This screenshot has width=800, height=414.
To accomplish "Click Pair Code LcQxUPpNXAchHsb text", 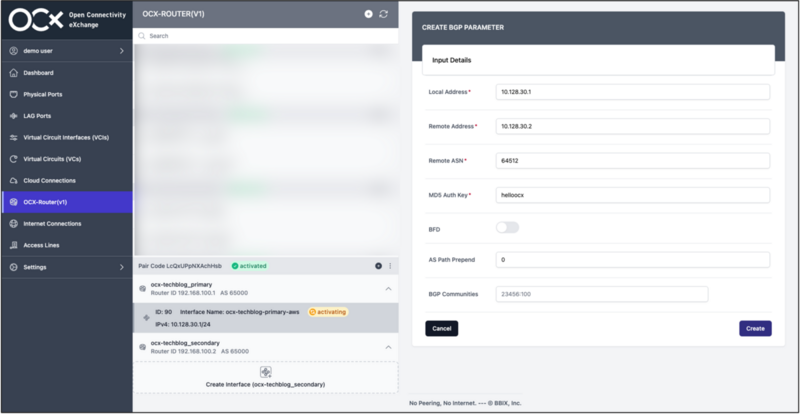I will 180,266.
